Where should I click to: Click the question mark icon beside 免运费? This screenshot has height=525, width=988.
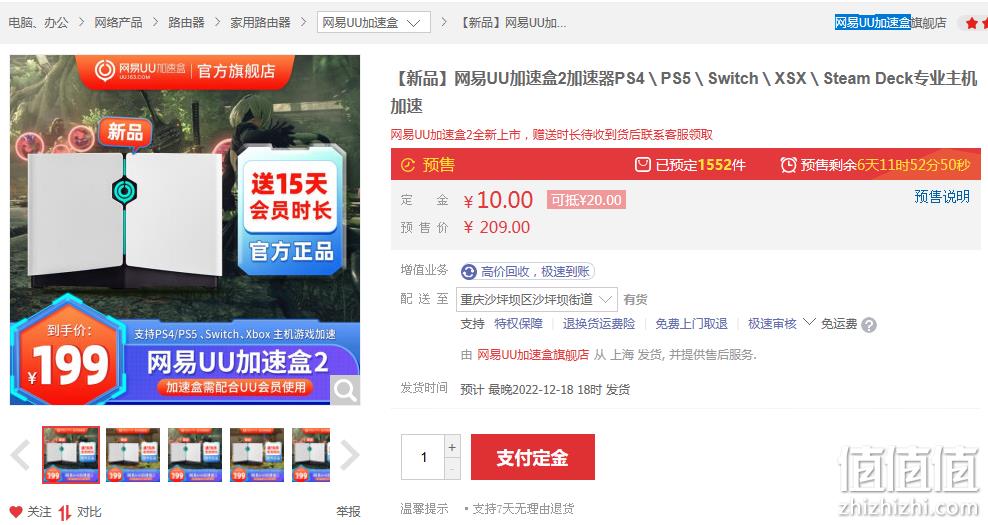869,325
